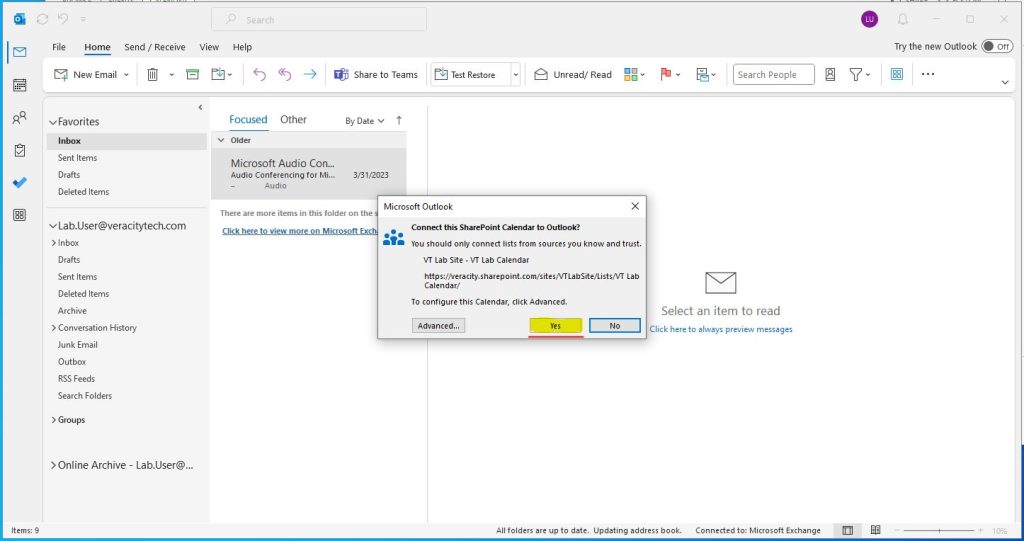
Task: Collapse the Favorites folder group
Action: tap(53, 122)
